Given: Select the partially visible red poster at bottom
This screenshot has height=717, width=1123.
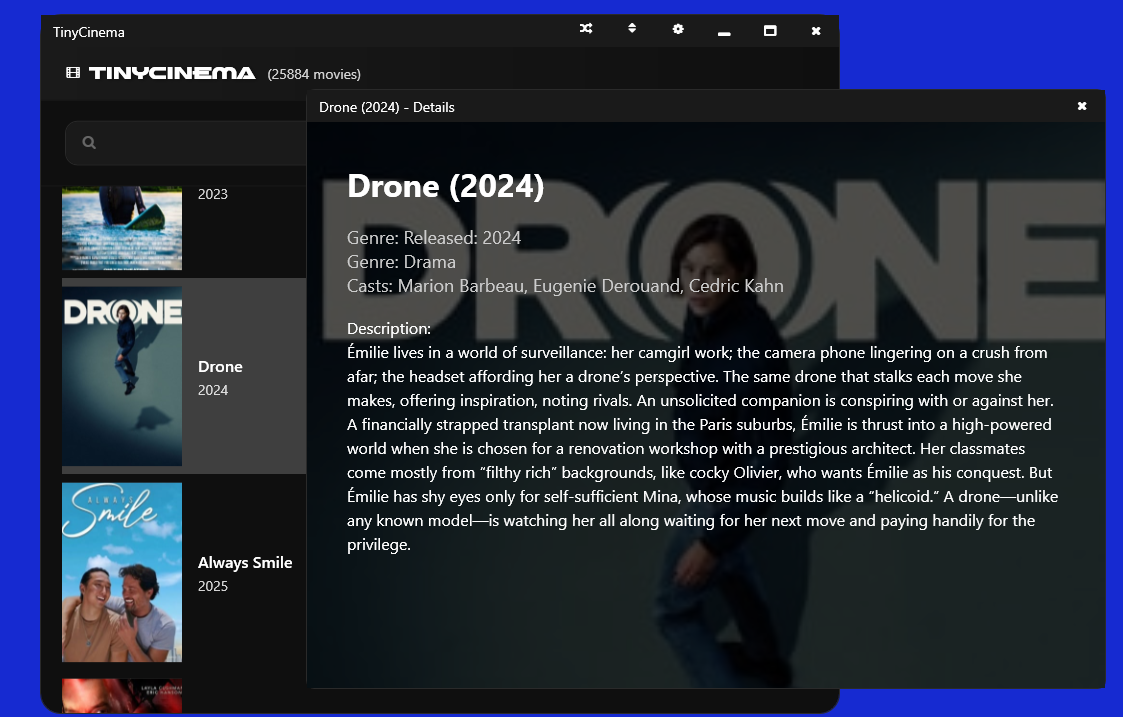Looking at the screenshot, I should coord(122,696).
